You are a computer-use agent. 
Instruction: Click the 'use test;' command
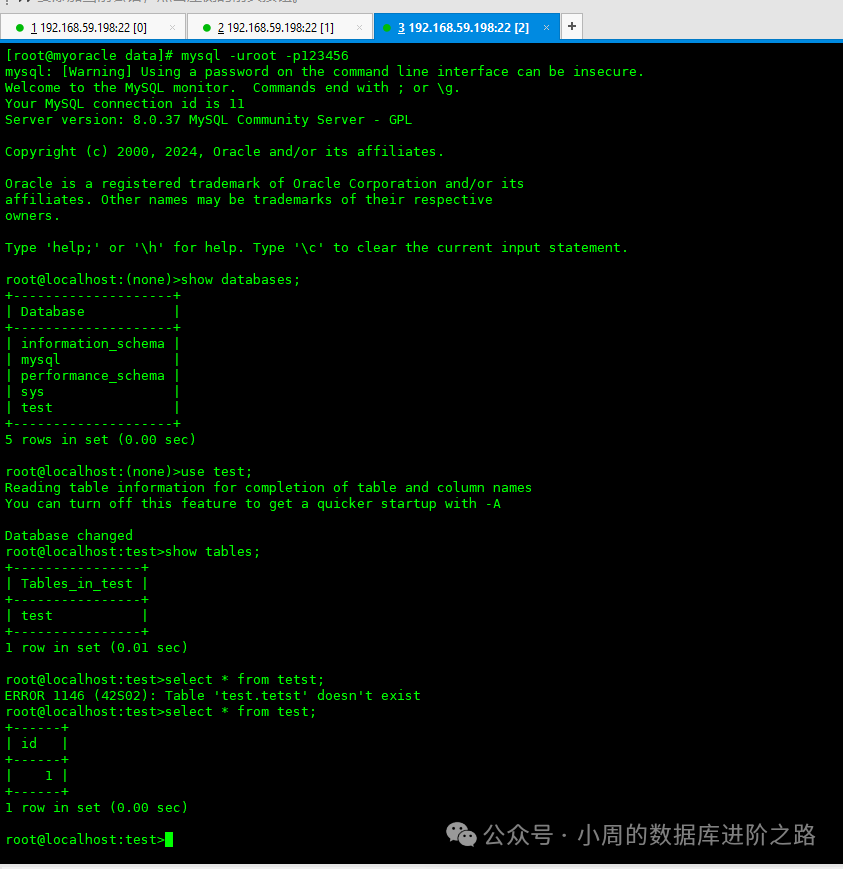[x=216, y=472]
